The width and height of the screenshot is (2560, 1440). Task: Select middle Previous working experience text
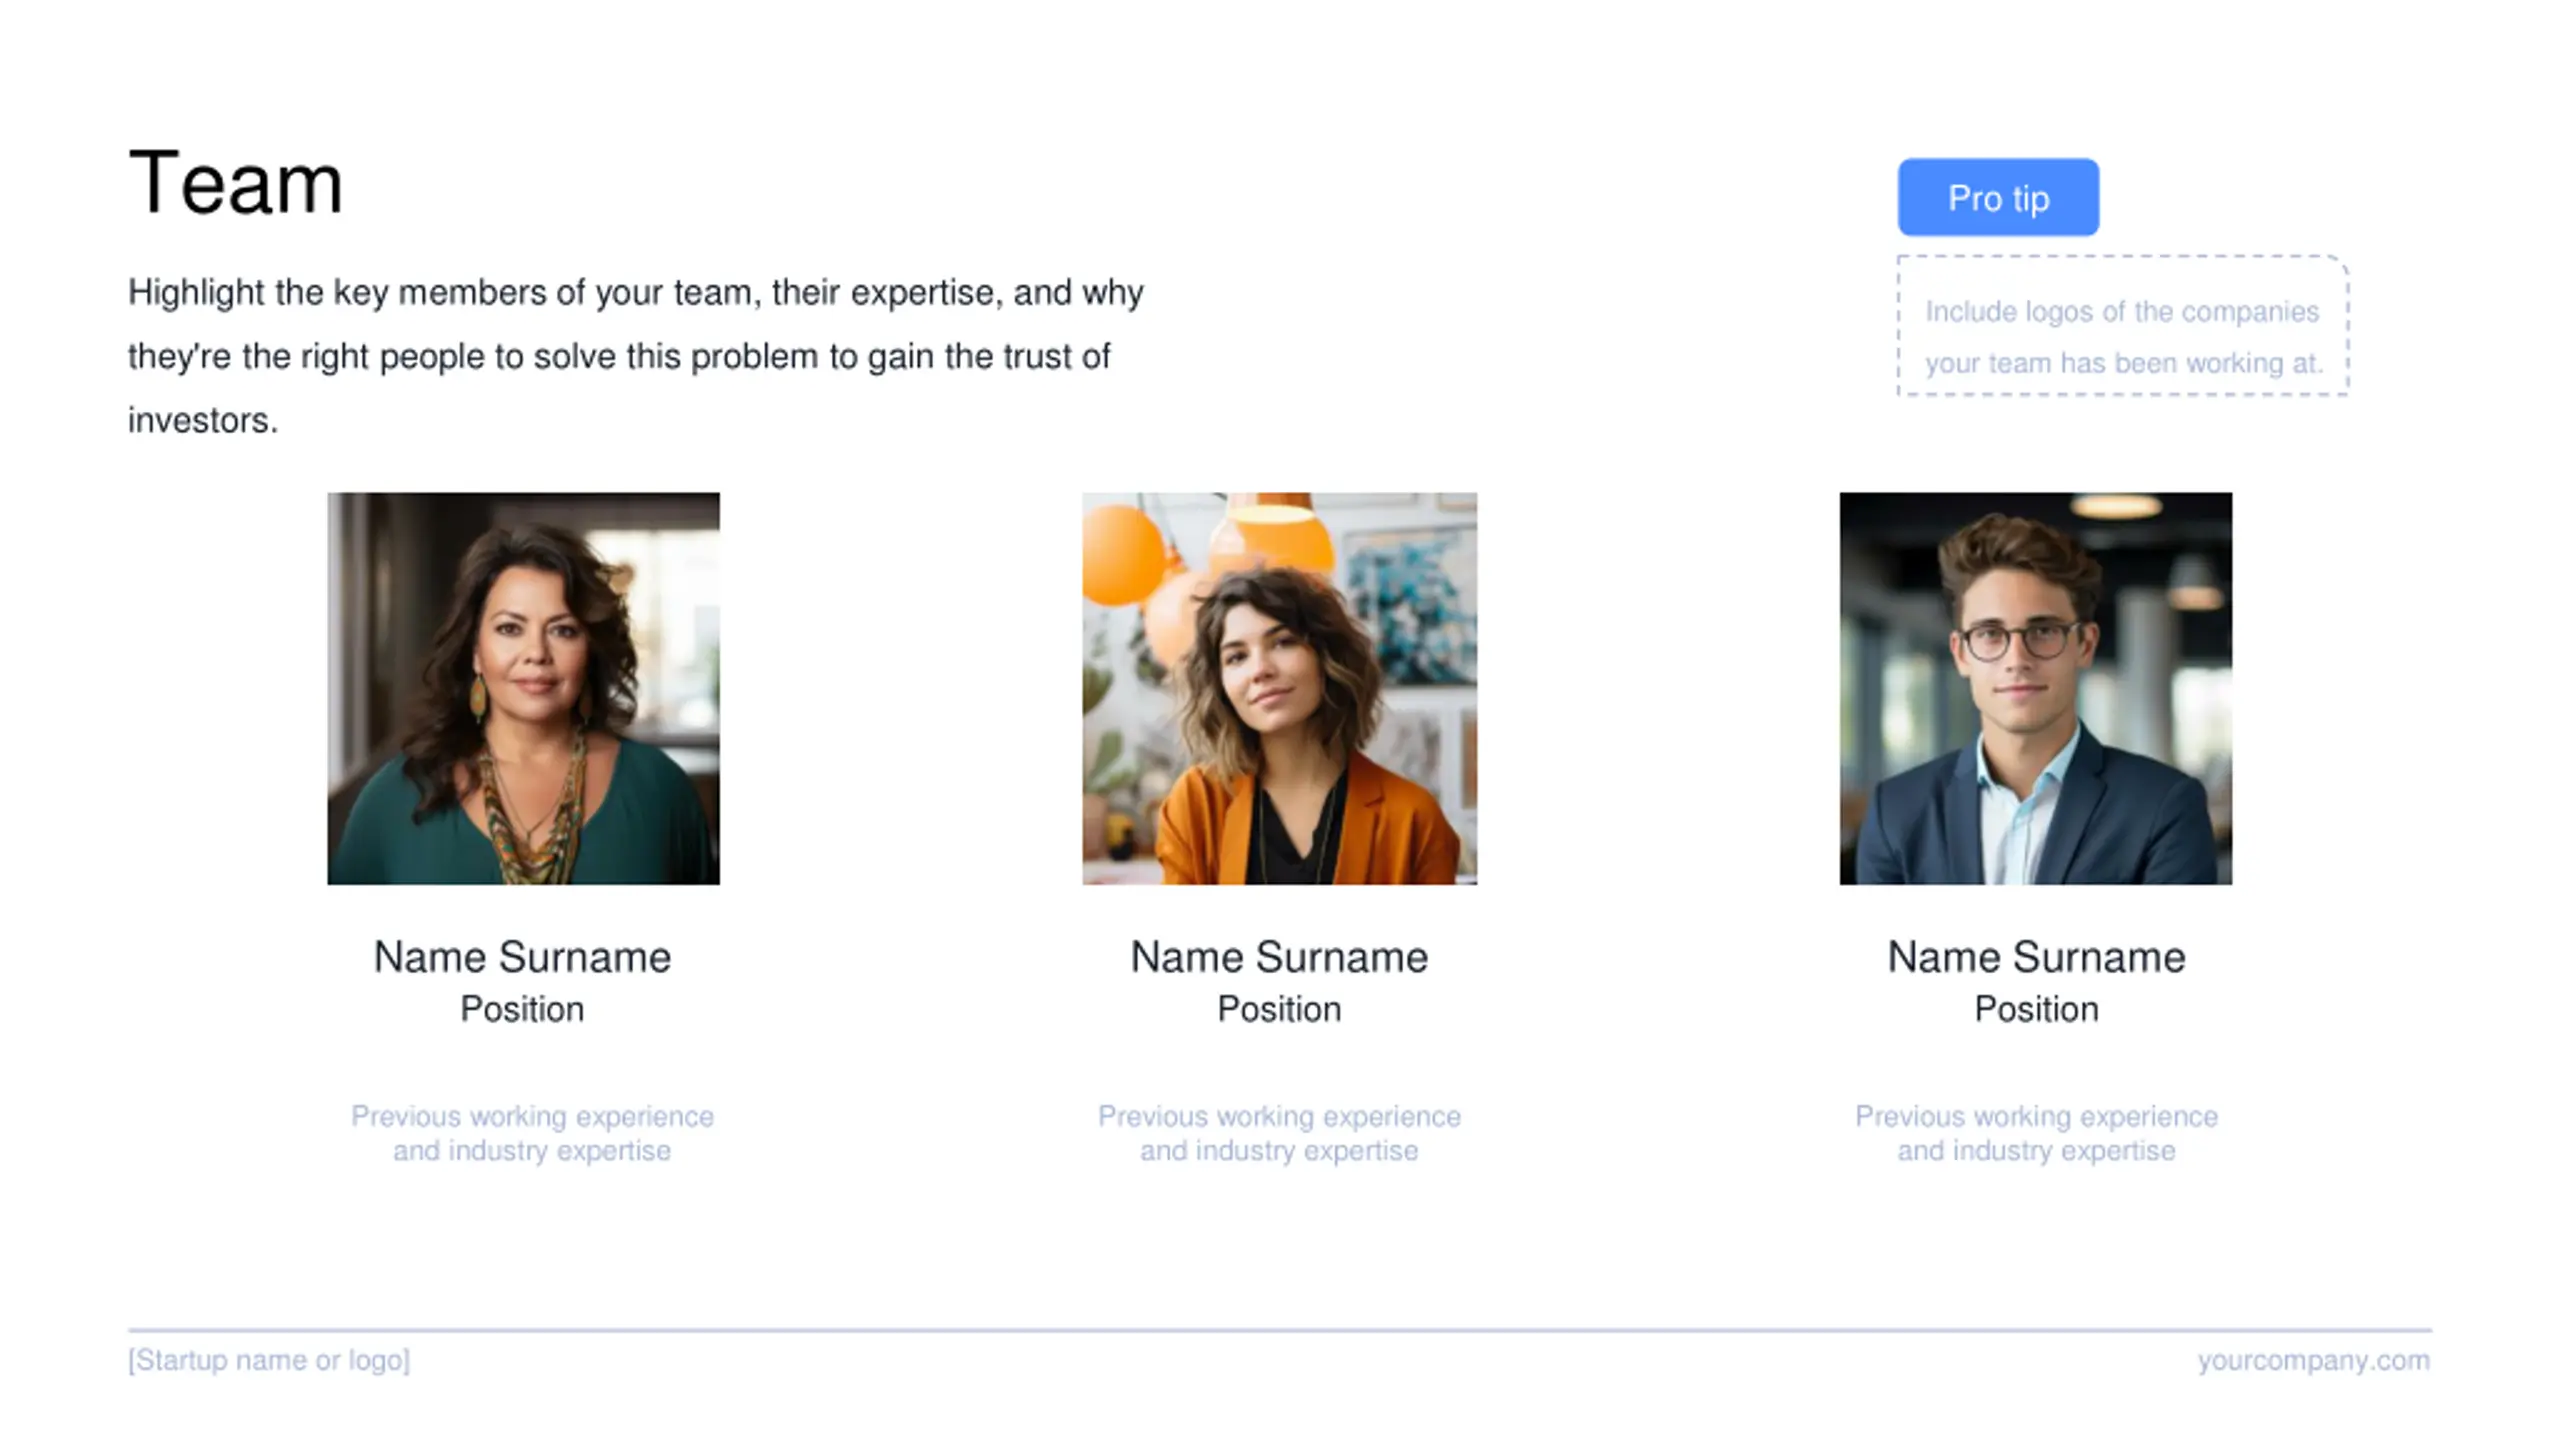[x=1279, y=1133]
